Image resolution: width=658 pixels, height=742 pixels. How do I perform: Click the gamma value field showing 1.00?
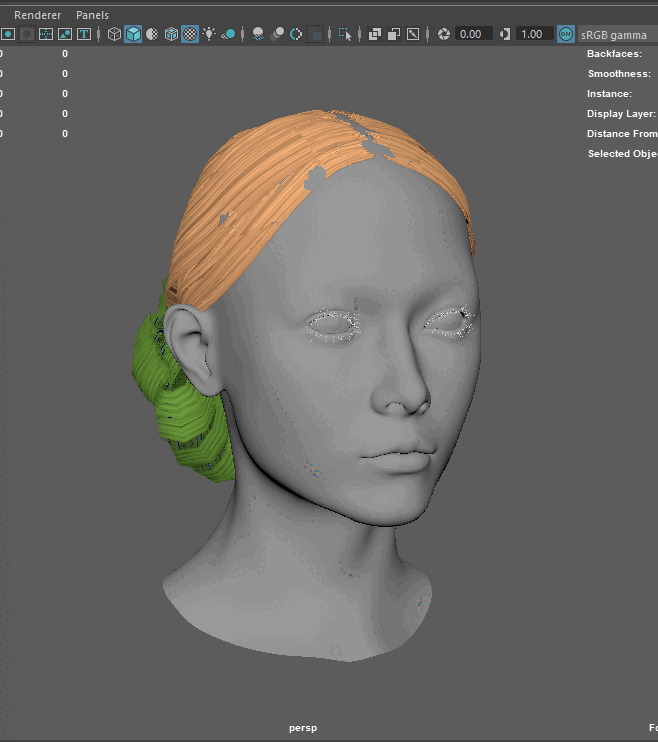tap(535, 34)
